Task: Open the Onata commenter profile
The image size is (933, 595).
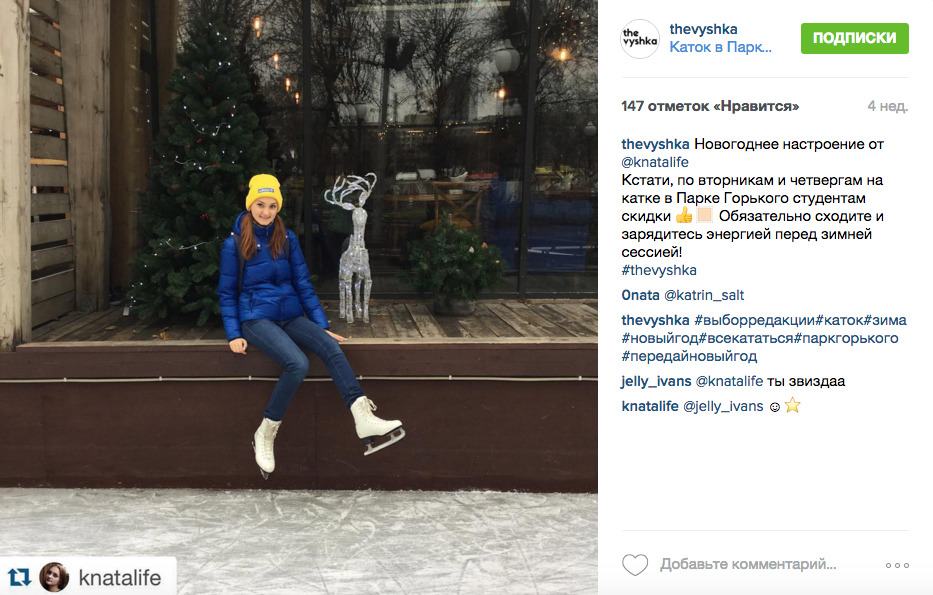Action: (x=640, y=295)
